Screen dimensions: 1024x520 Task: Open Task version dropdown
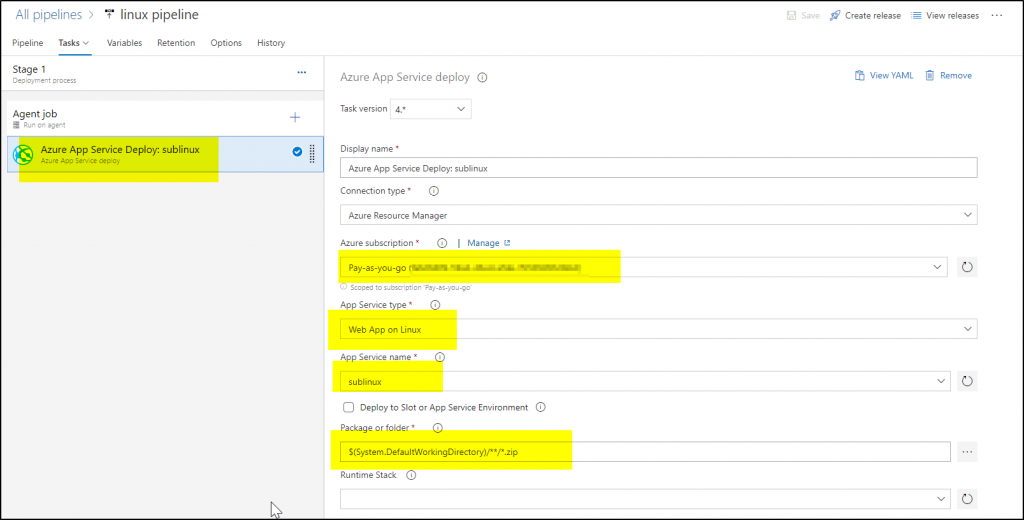coord(430,109)
